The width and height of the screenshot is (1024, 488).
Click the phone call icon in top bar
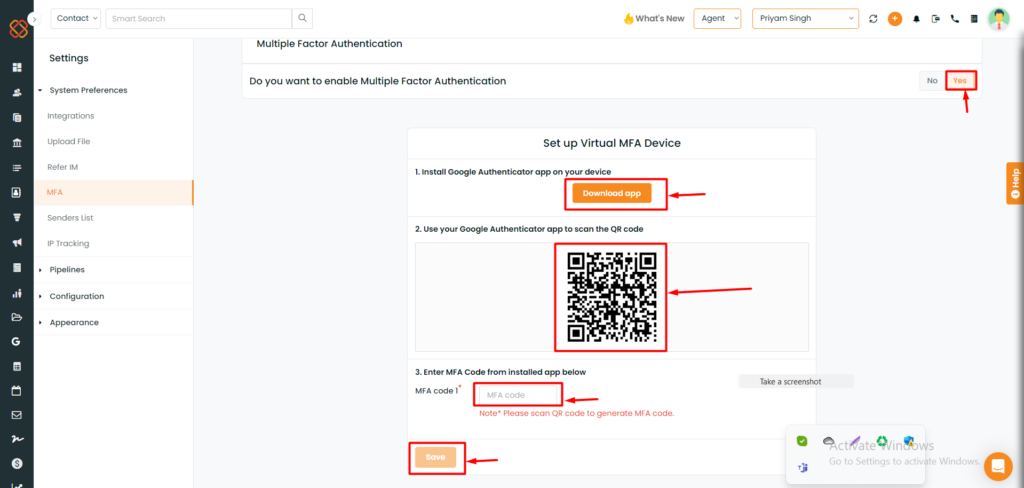[955, 19]
